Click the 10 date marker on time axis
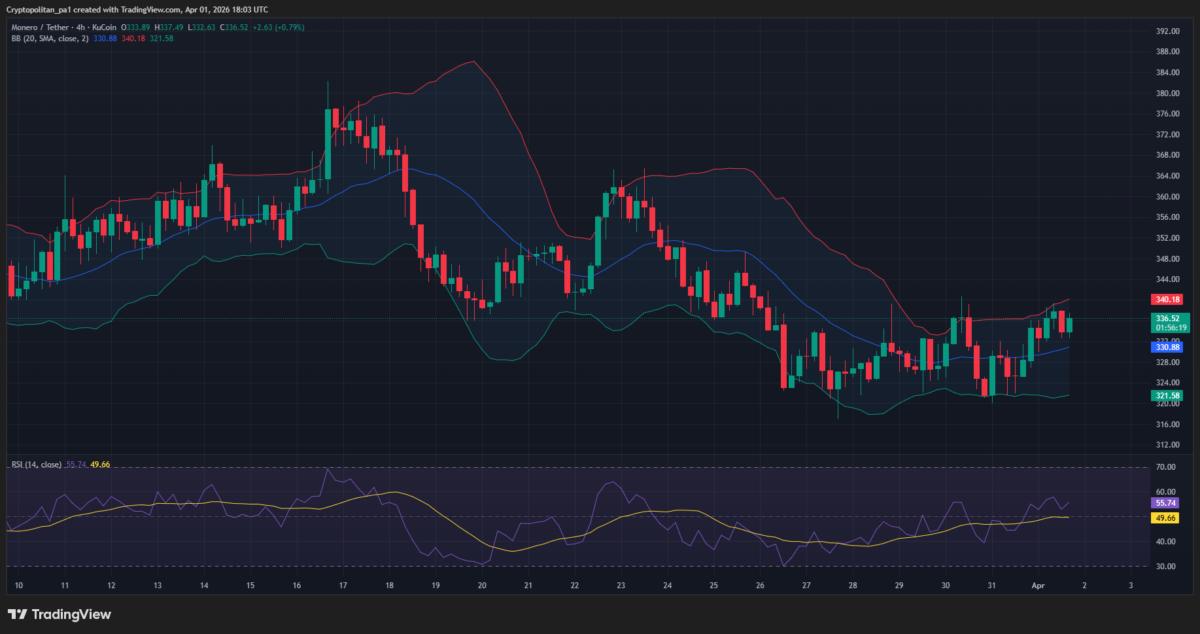 pos(17,584)
